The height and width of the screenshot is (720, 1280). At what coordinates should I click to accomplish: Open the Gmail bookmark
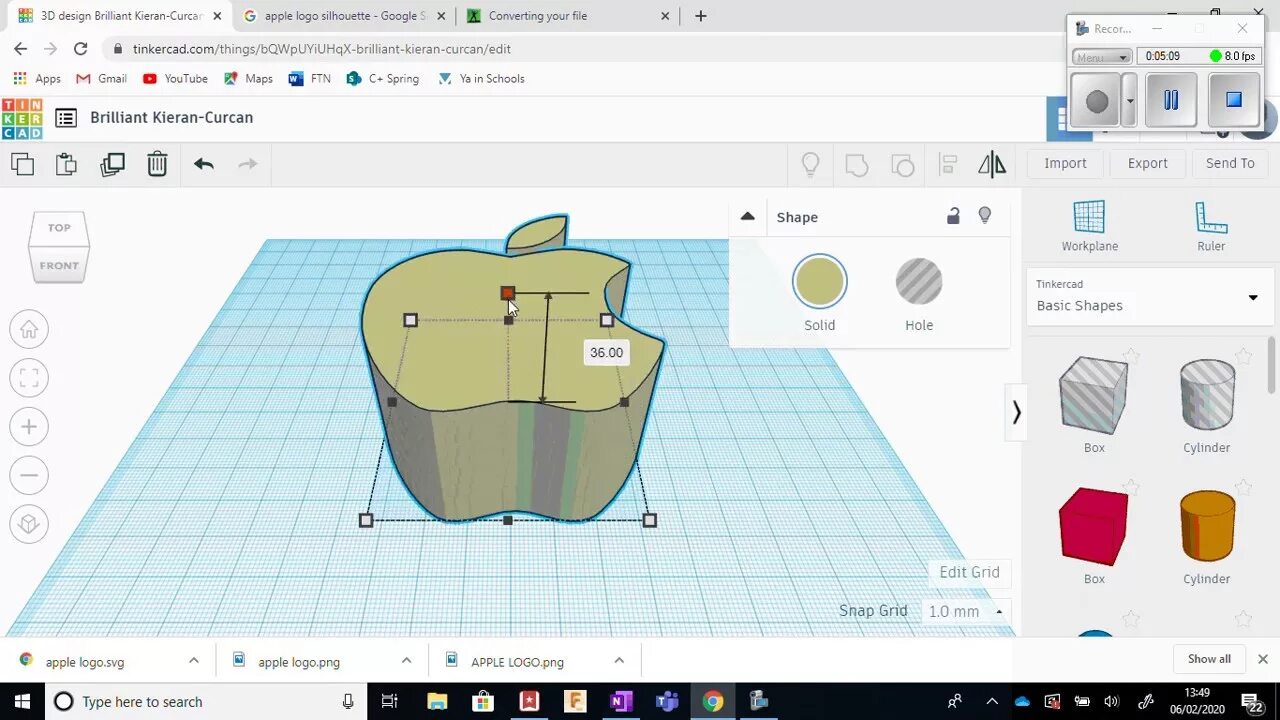[102, 78]
